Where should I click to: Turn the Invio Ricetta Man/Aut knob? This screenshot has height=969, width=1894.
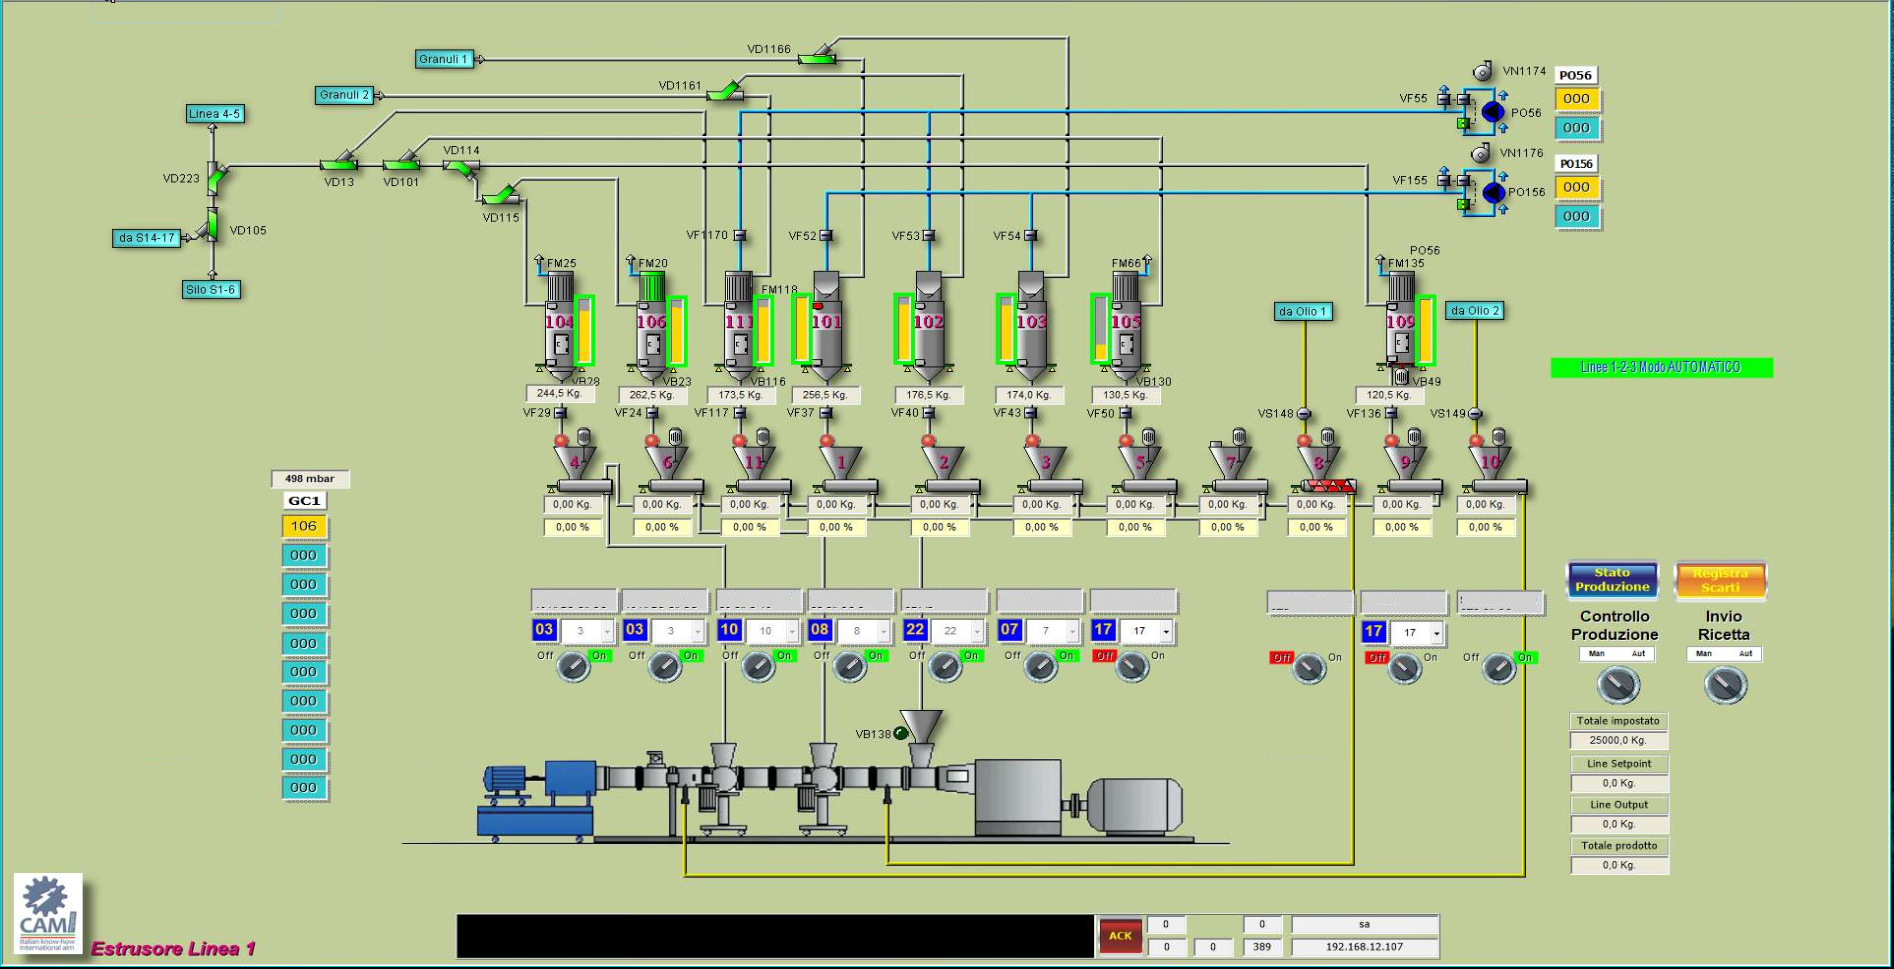point(1725,684)
